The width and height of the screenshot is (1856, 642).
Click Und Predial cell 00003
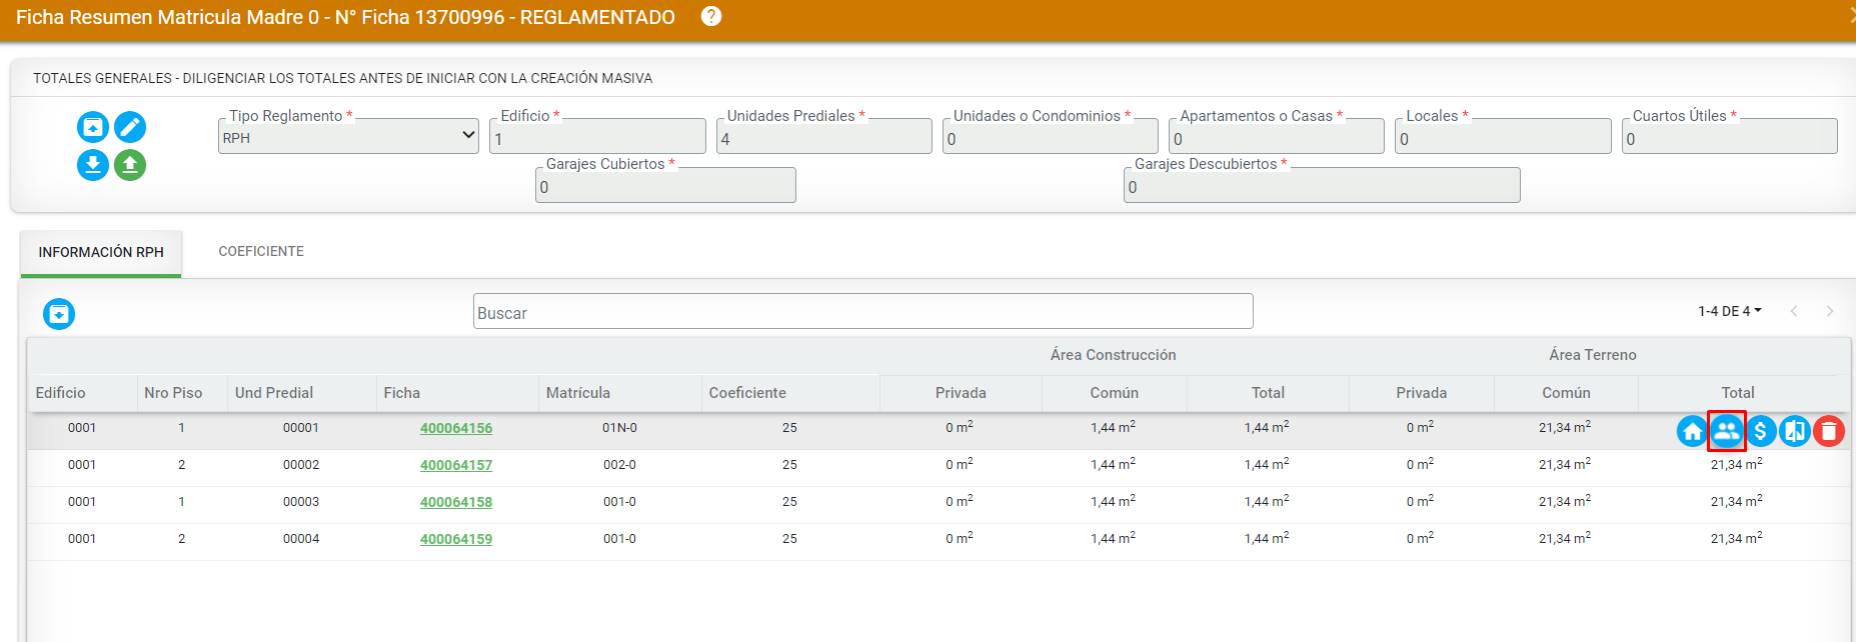[301, 502]
